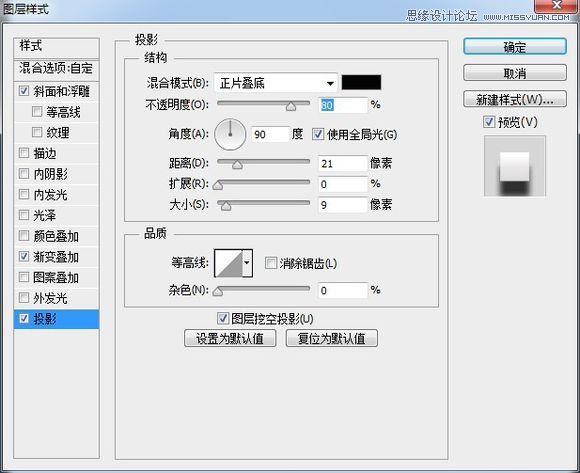Click the 杂色 value field
Screen dimensions: 580x473
click(343, 290)
